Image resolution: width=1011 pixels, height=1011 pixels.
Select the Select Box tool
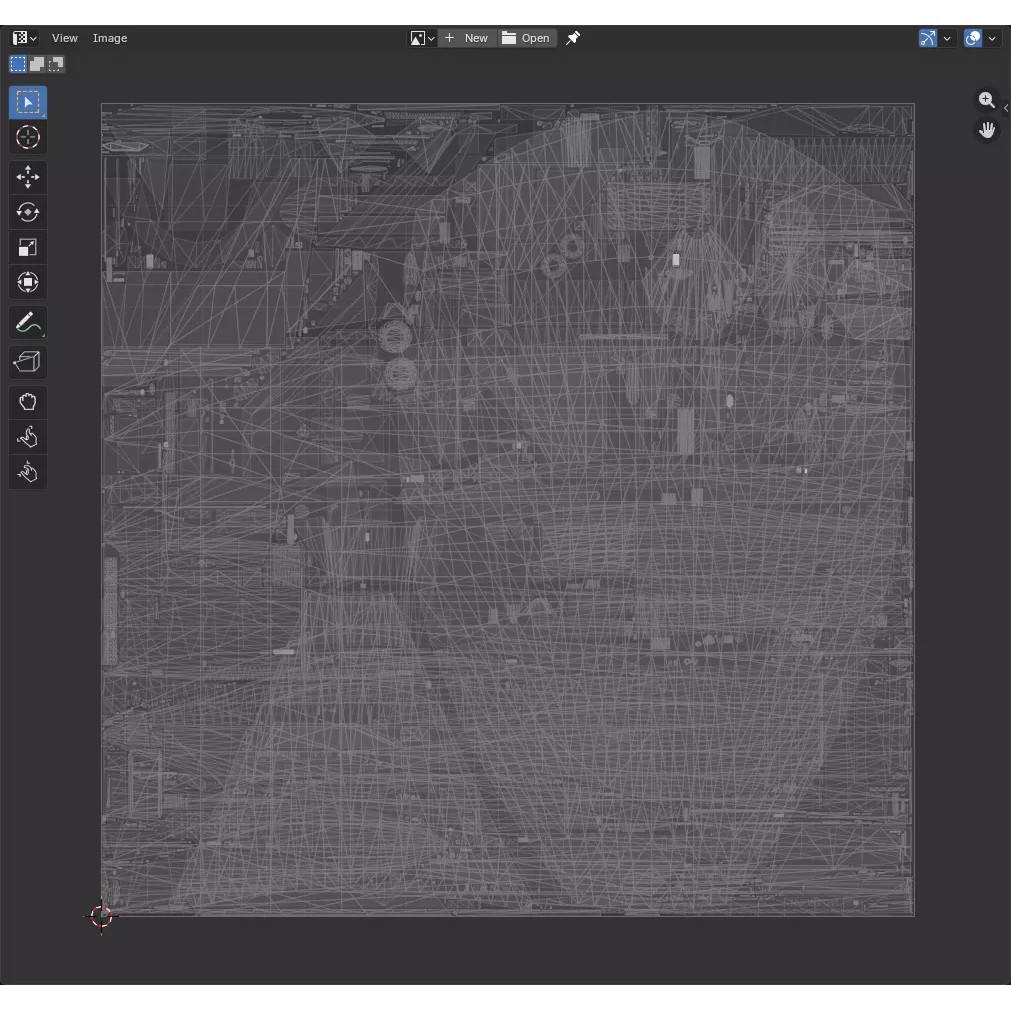tap(28, 103)
